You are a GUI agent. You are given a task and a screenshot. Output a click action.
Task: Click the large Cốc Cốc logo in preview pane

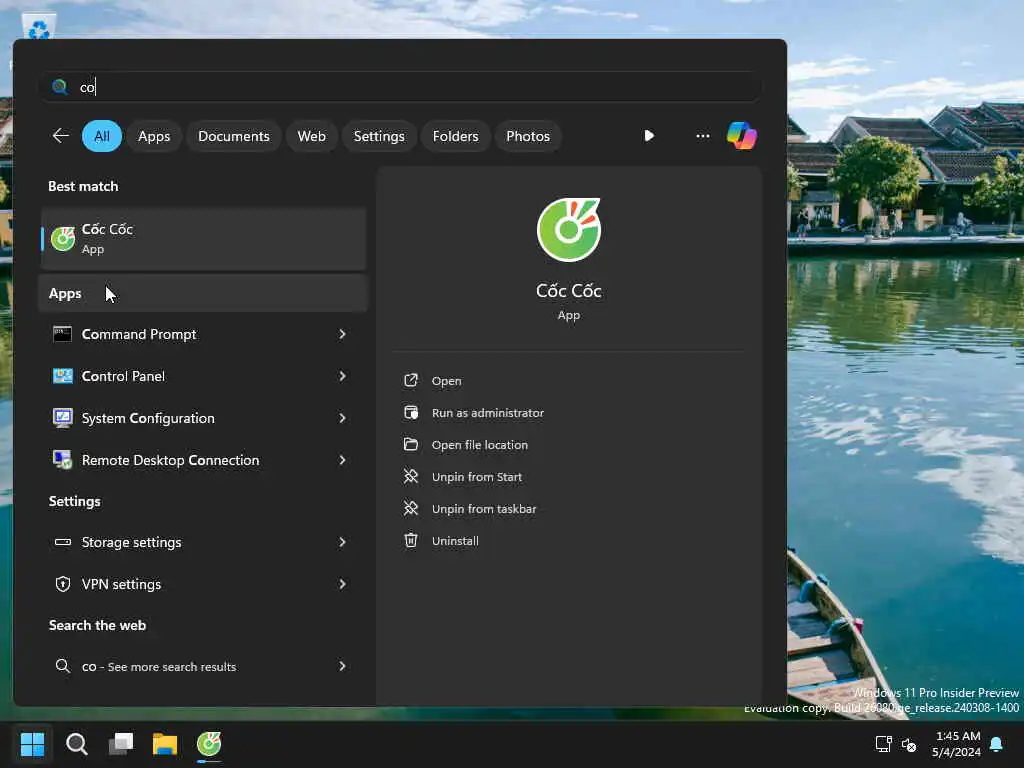(568, 230)
